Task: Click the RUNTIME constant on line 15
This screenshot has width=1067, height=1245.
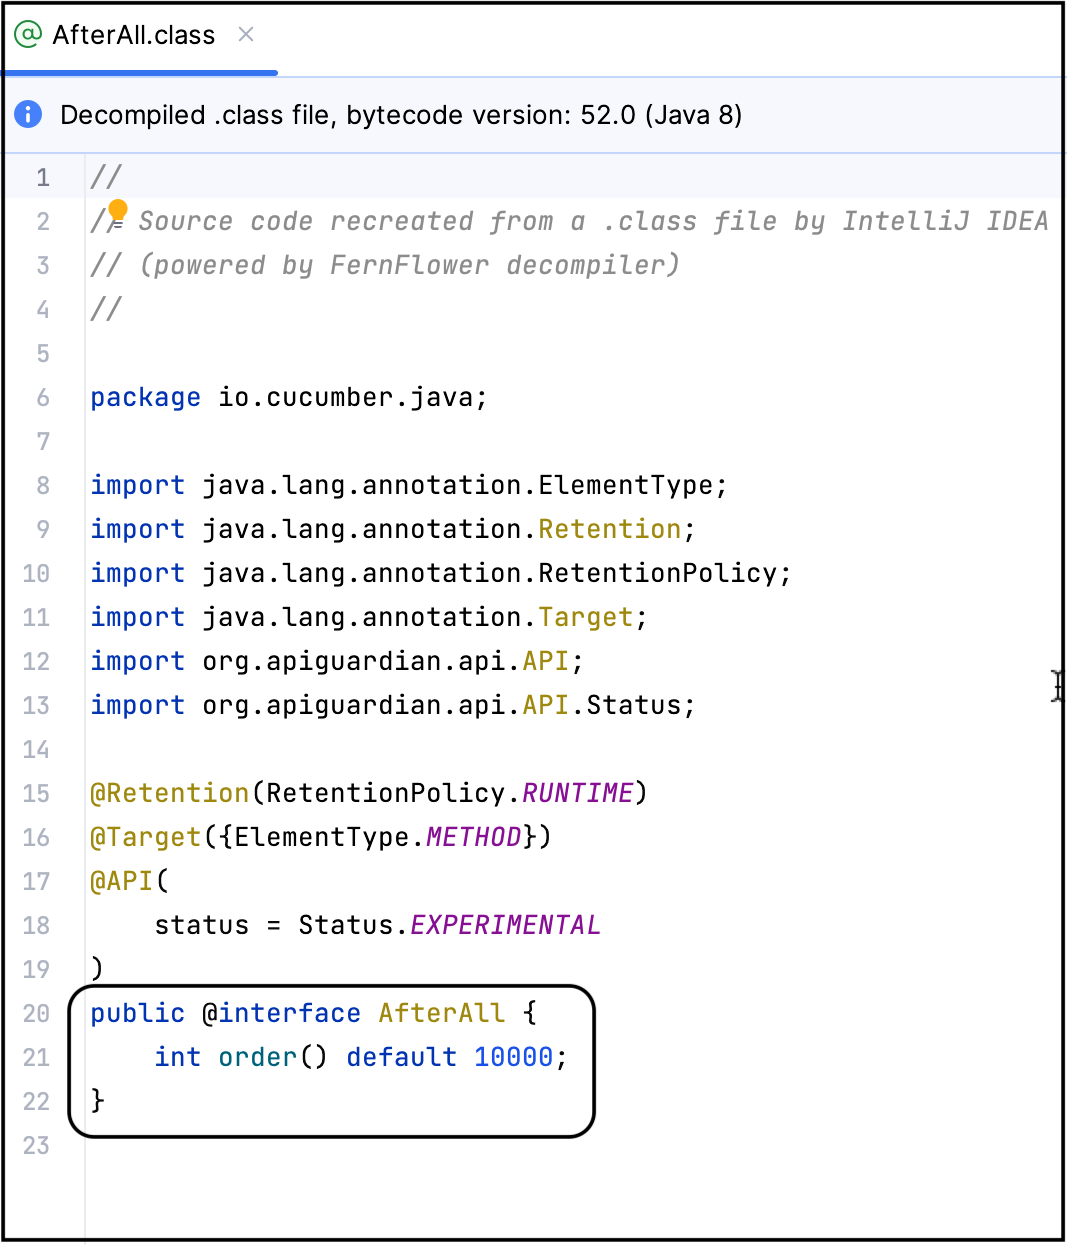Action: (x=577, y=793)
